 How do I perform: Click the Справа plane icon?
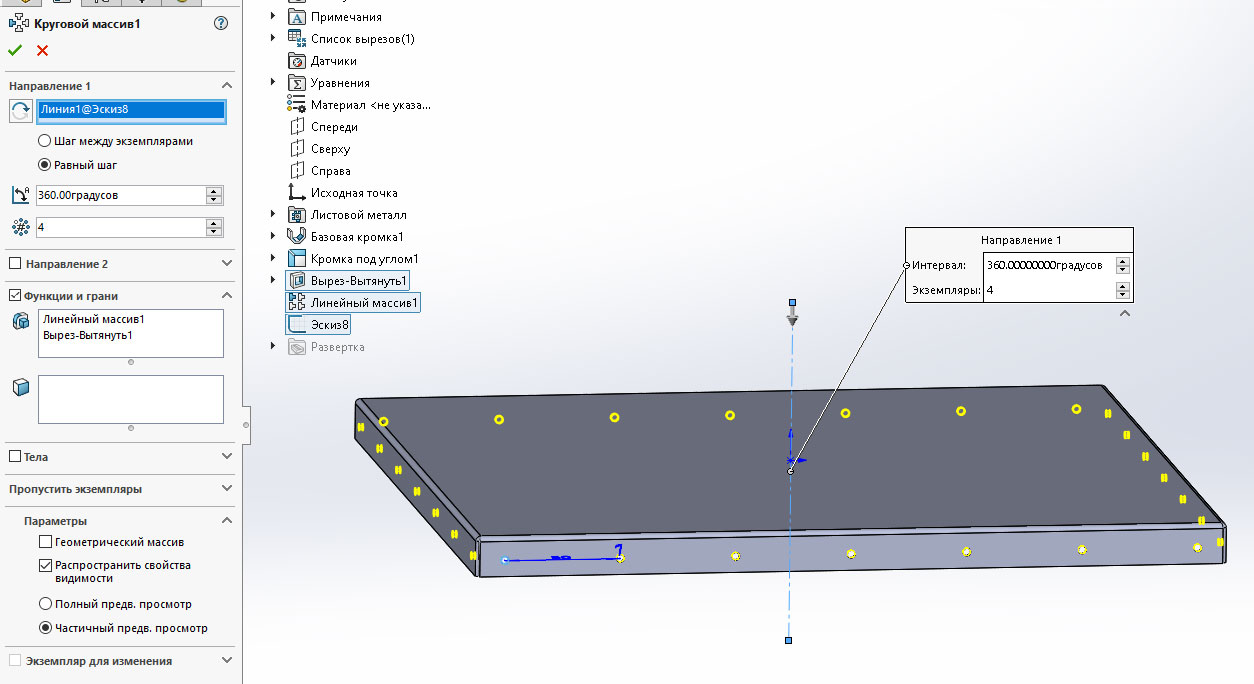tap(296, 171)
